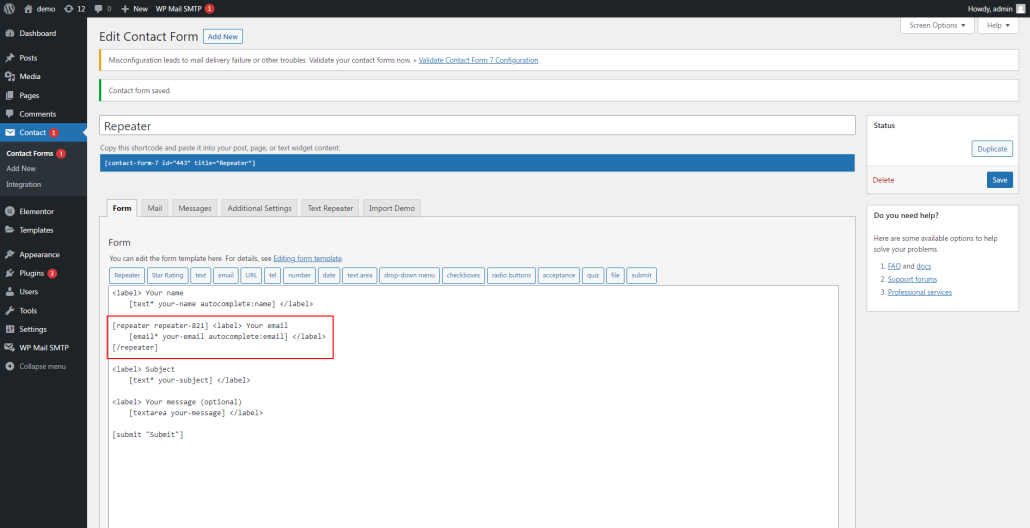Click the red Delete link
Viewport: 1030px width, 528px height.
[x=884, y=180]
